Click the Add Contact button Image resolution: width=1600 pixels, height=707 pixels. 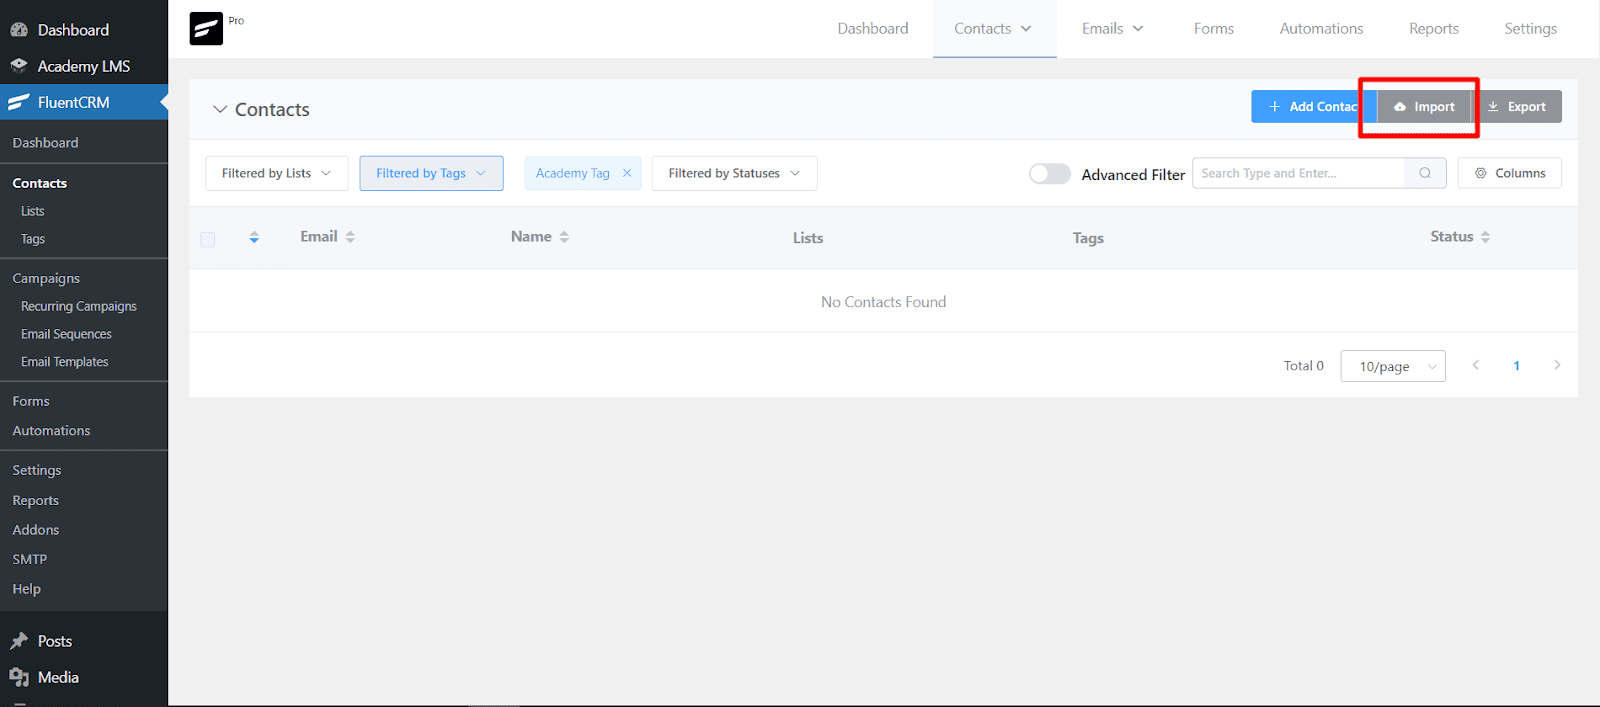(x=1312, y=107)
